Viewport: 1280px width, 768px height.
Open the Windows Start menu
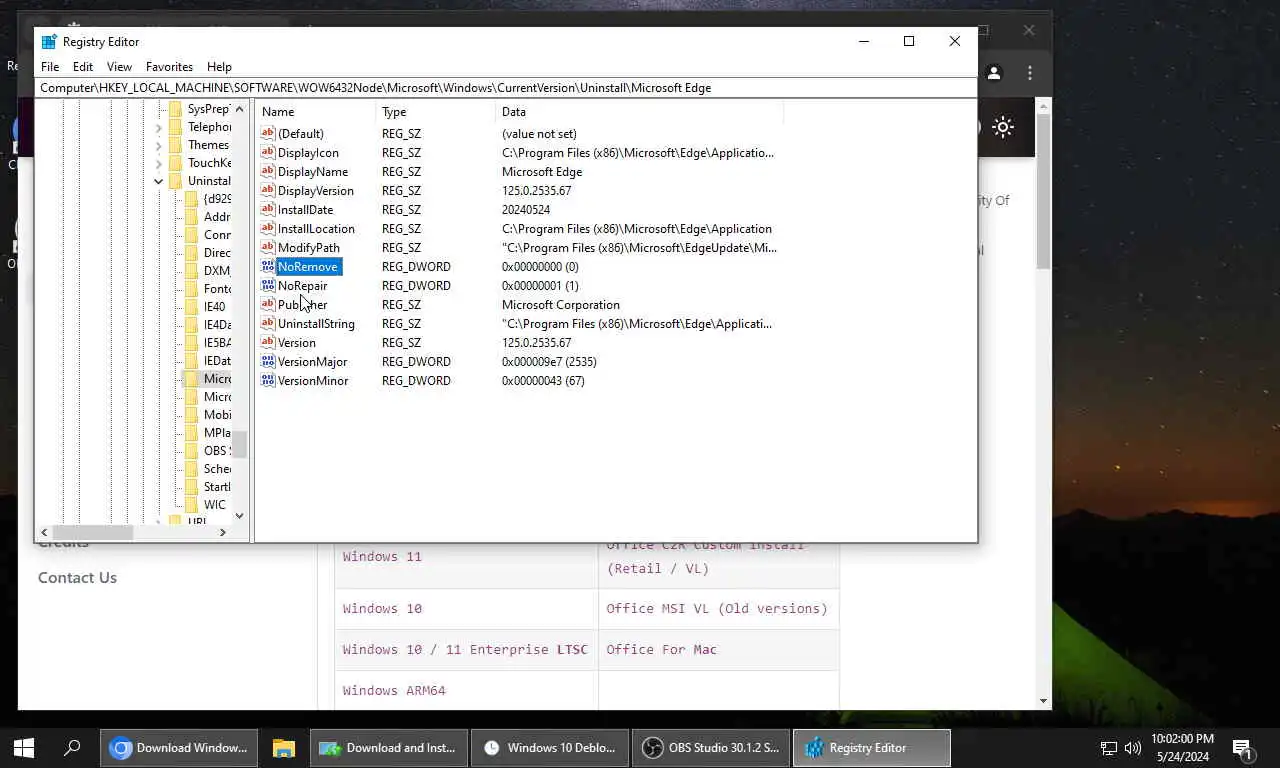pyautogui.click(x=24, y=747)
